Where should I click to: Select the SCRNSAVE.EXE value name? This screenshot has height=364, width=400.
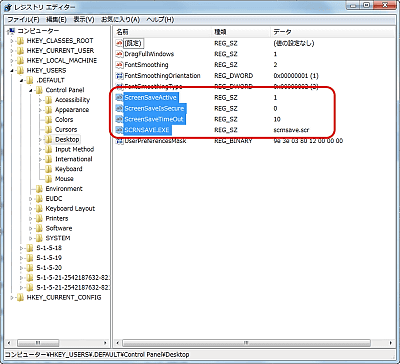click(148, 130)
